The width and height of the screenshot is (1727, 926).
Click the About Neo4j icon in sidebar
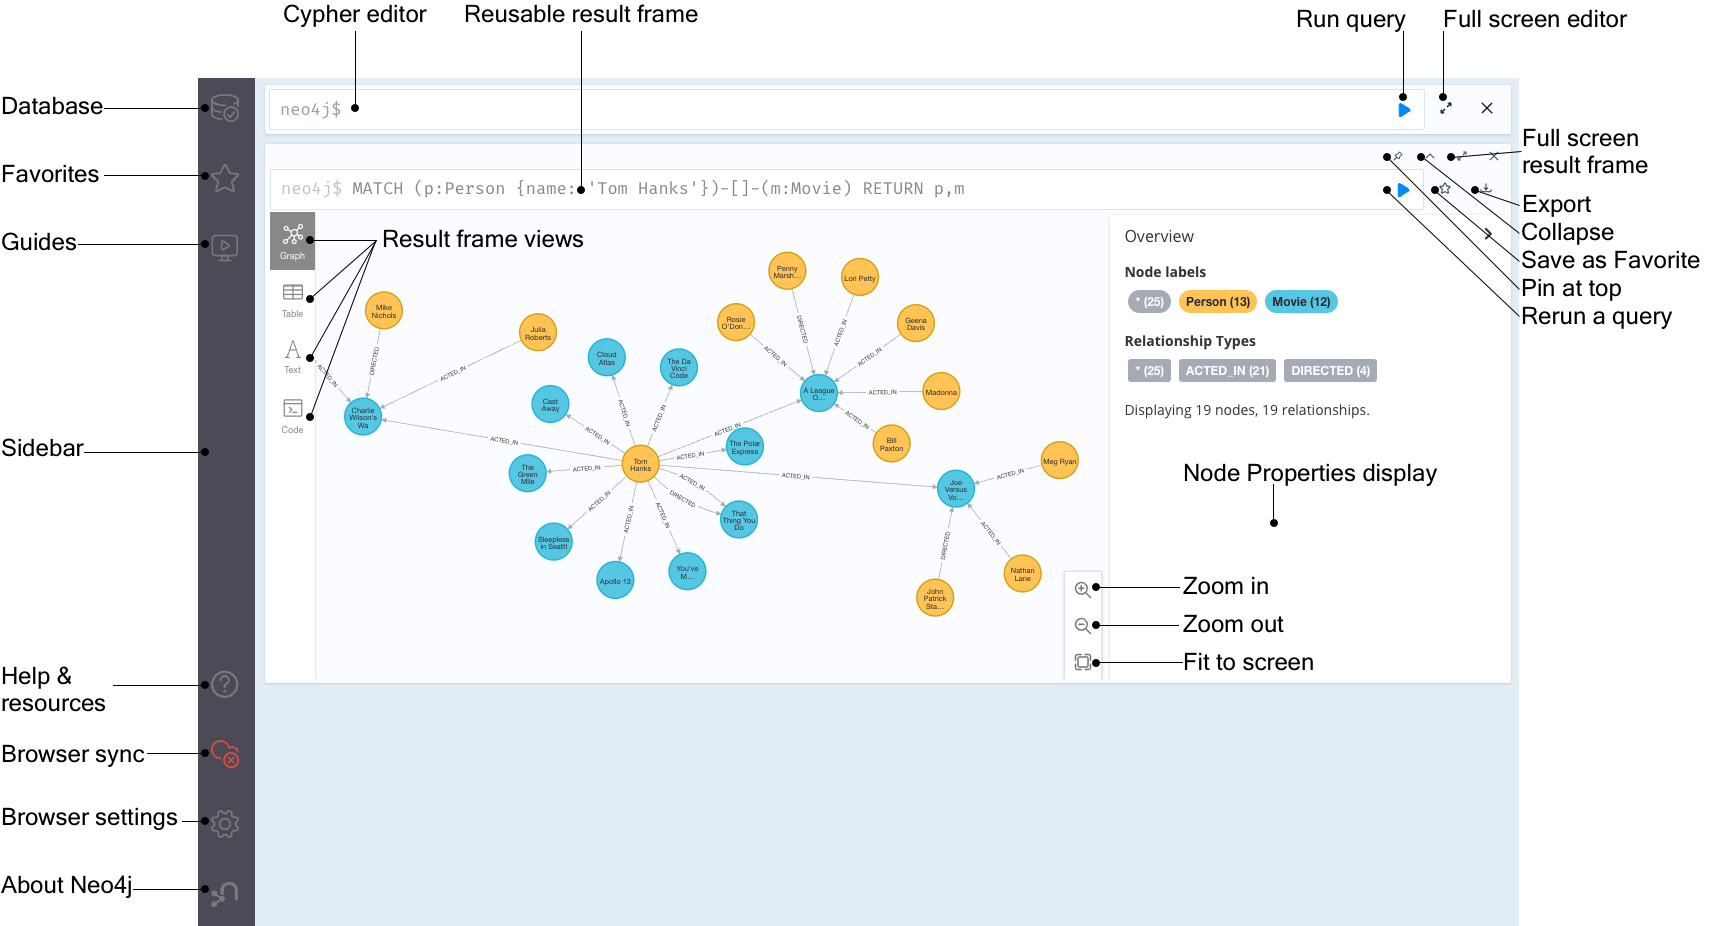tap(225, 892)
